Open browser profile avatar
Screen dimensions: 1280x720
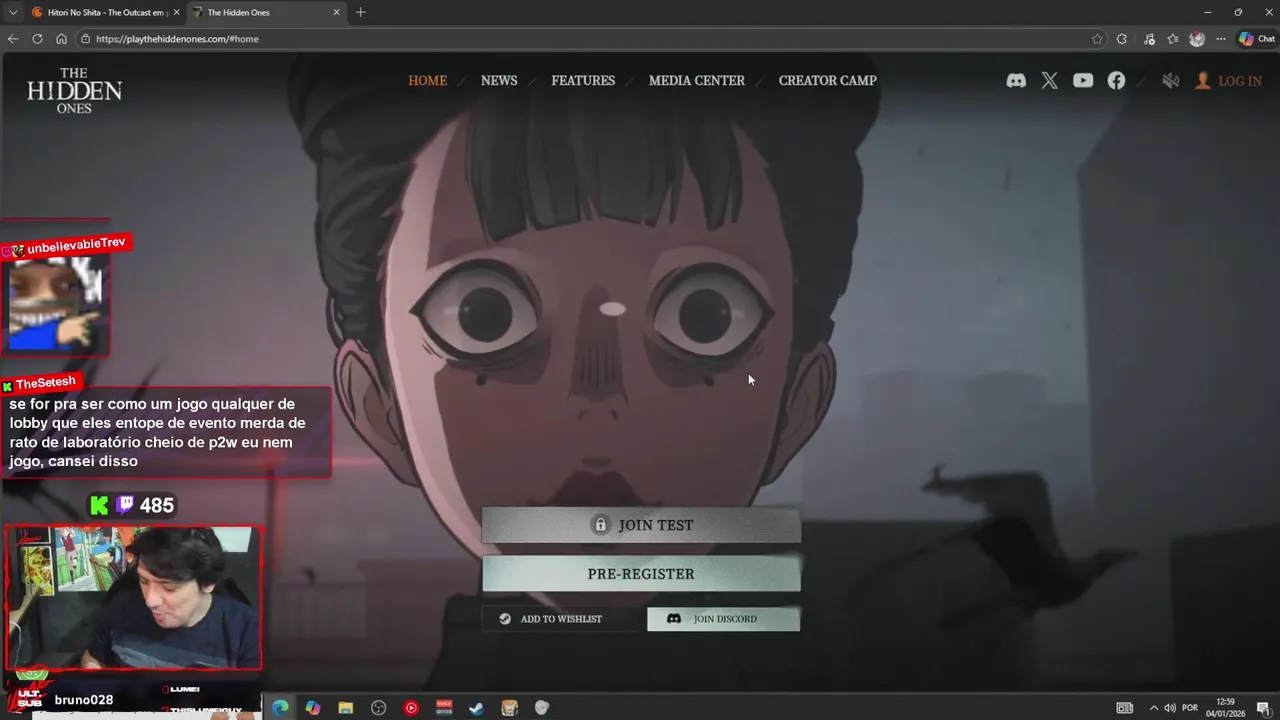pos(1197,39)
